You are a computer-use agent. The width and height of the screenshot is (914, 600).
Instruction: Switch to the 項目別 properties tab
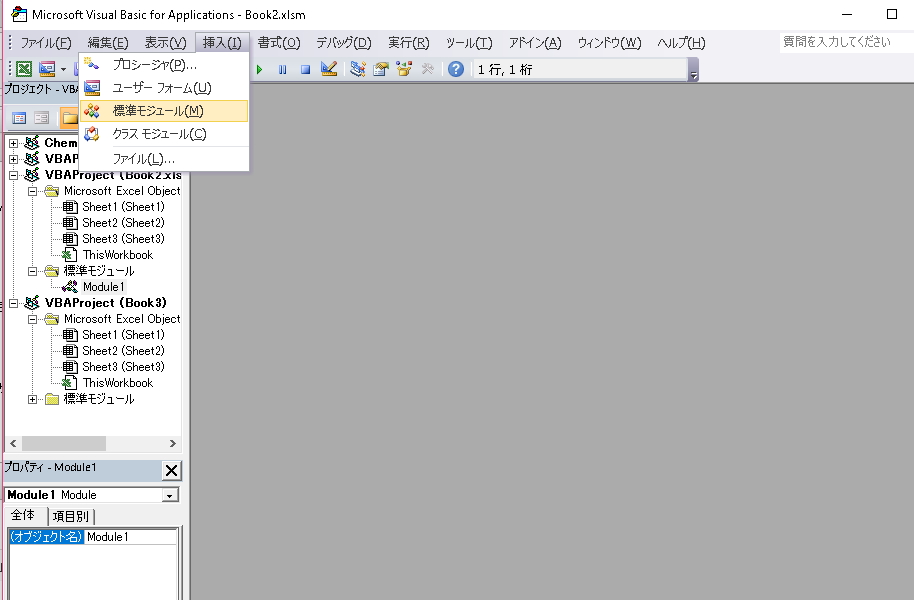point(70,516)
